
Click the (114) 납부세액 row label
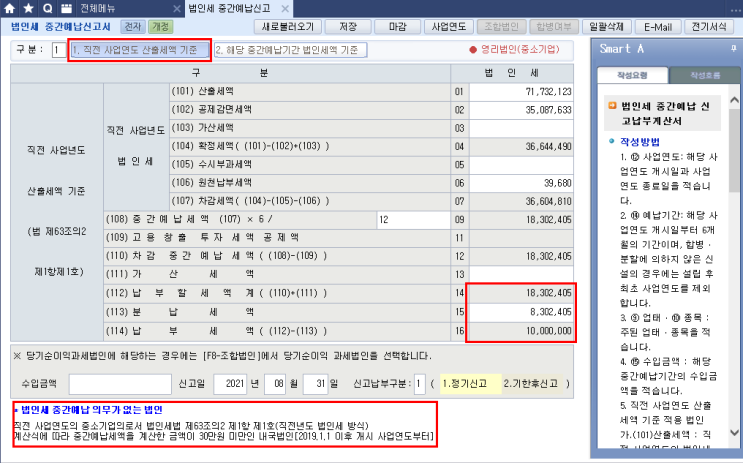216,331
